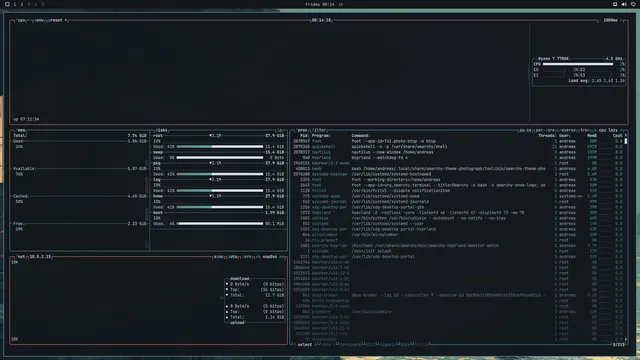Click the Threads column header

(x=547, y=136)
